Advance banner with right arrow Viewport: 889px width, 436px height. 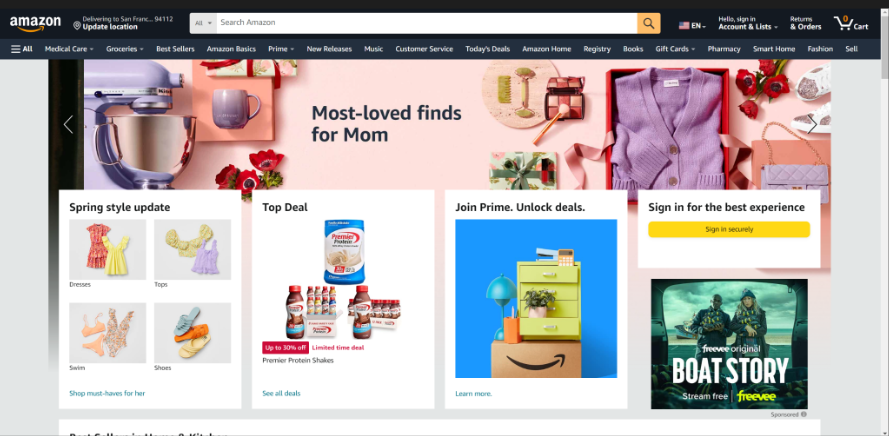tap(812, 124)
